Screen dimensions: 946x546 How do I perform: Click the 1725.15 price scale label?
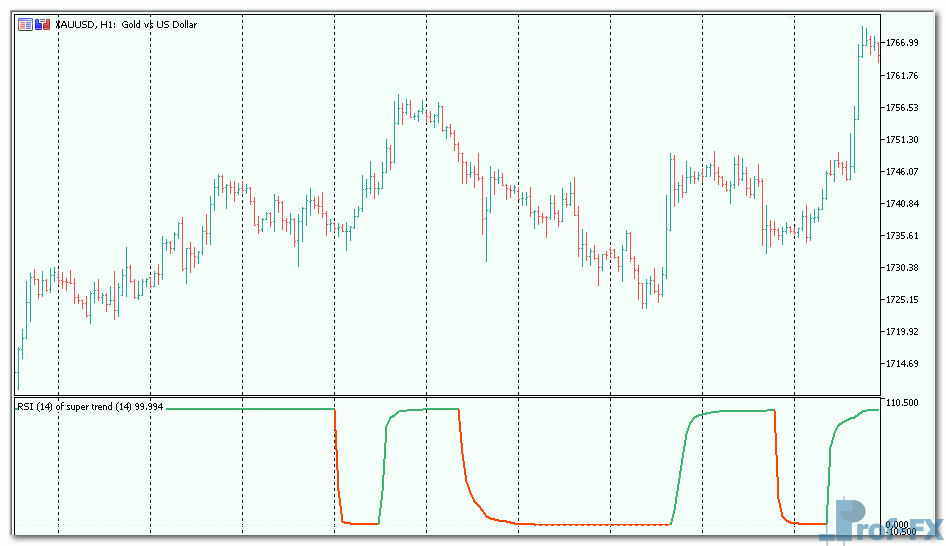[902, 299]
